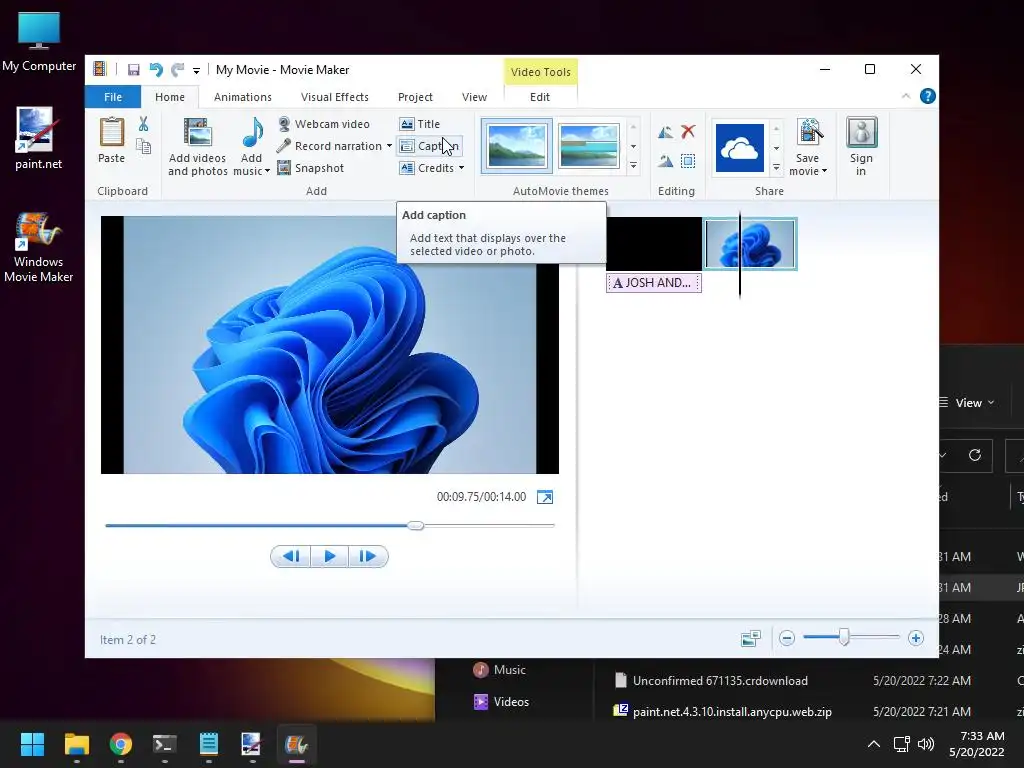Open Movie Maker Help question mark
This screenshot has height=768, width=1024.
[x=927, y=97]
